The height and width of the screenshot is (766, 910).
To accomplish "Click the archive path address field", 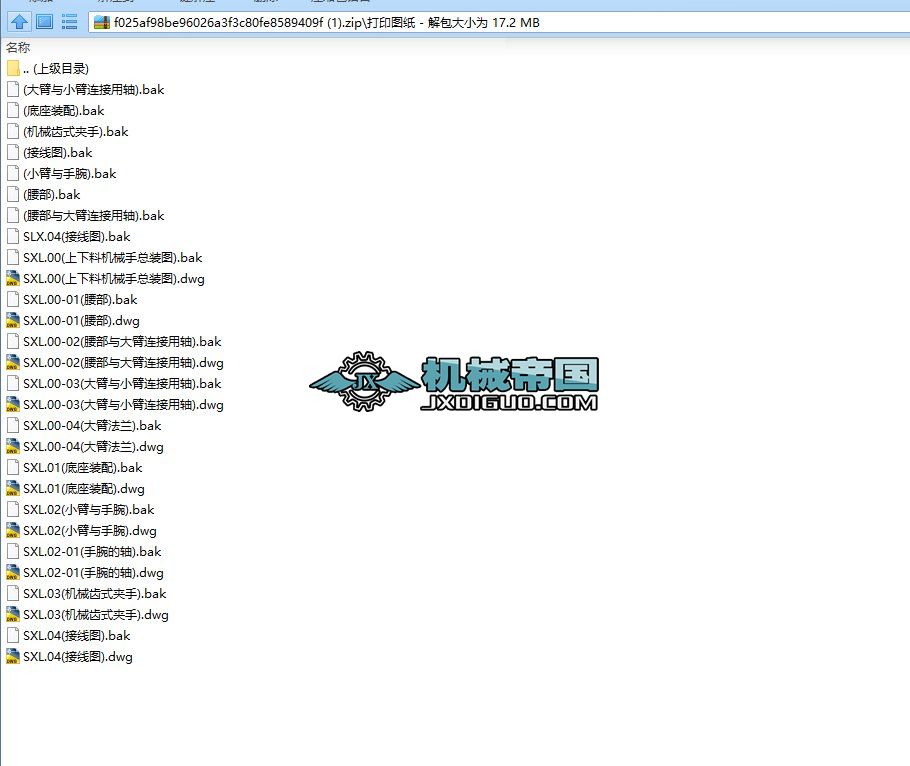I will [499, 23].
